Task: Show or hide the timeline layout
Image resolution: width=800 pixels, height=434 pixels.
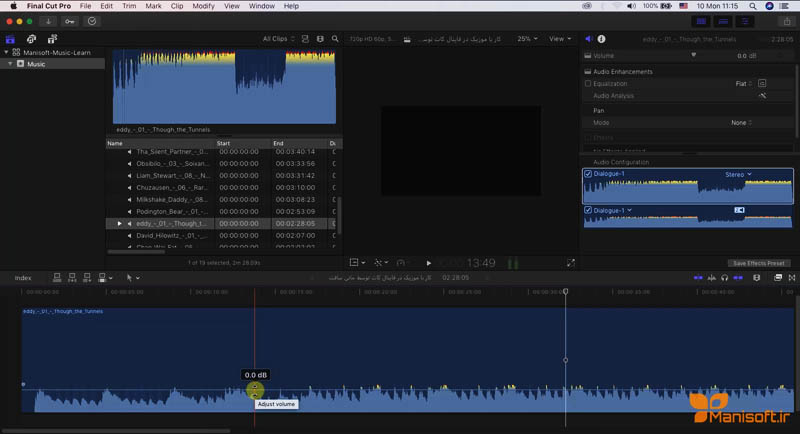Action: click(723, 21)
